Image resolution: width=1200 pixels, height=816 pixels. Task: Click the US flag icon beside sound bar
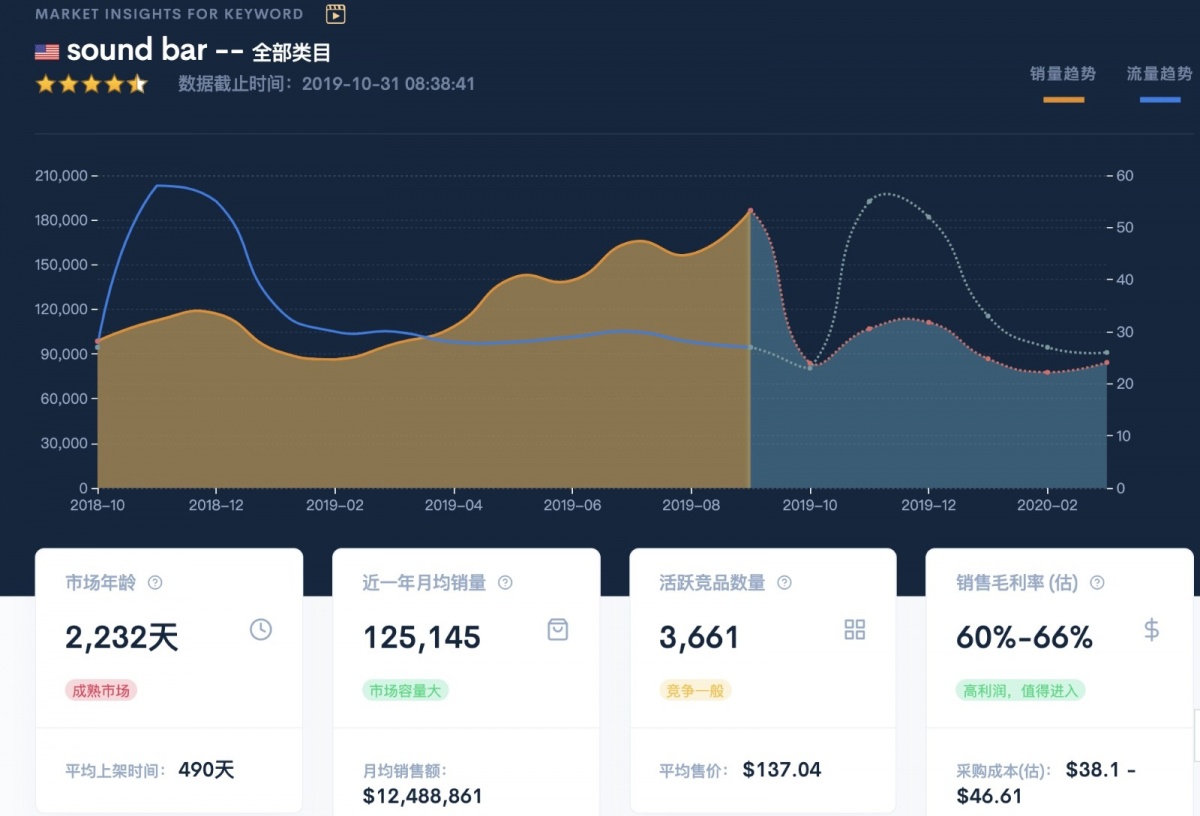[x=46, y=52]
